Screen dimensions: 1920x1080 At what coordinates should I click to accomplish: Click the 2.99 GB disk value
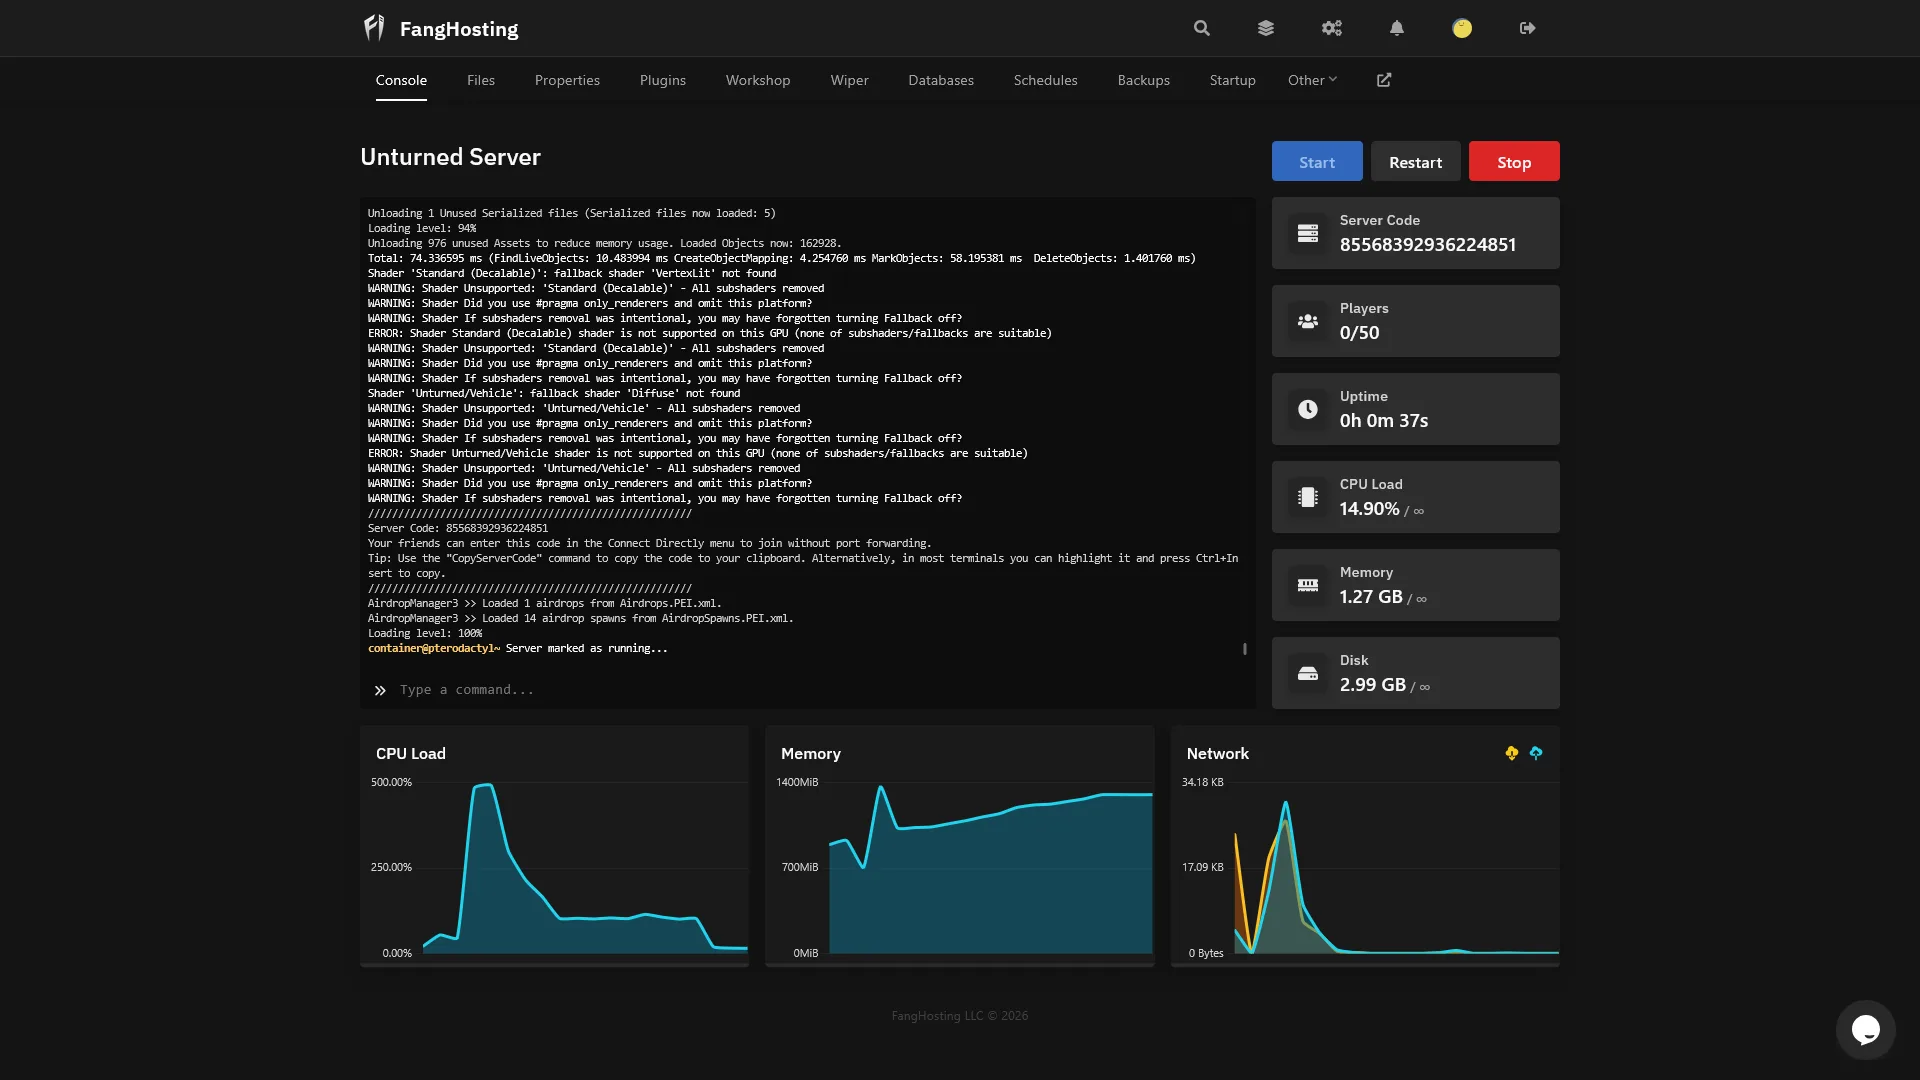(x=1373, y=685)
